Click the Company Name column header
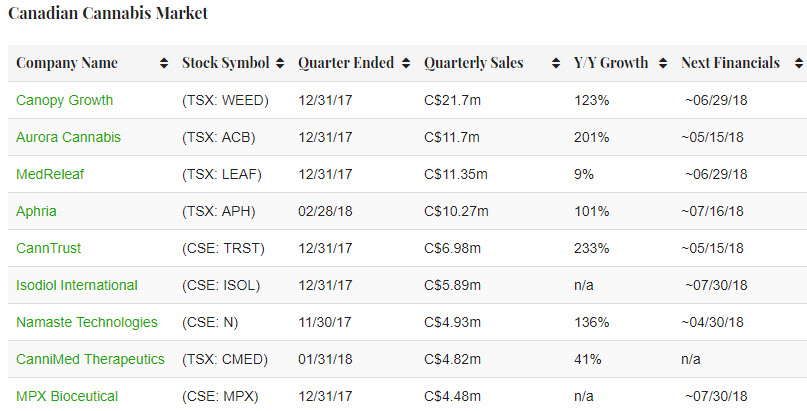 click(67, 63)
